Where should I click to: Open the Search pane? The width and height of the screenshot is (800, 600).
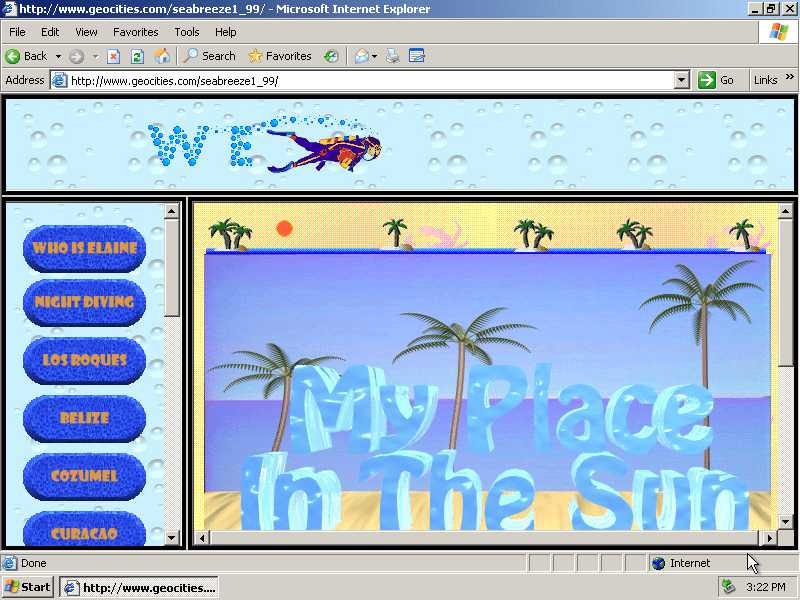(210, 56)
